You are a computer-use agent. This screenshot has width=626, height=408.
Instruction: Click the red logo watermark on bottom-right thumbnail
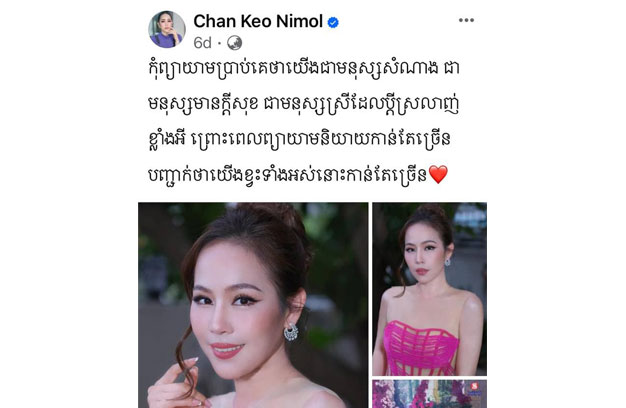click(474, 386)
